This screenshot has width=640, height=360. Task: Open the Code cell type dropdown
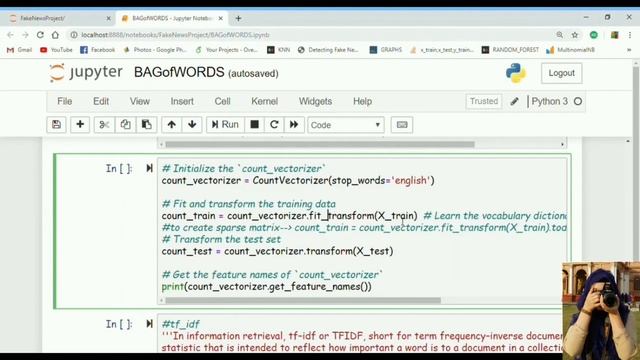tap(346, 125)
